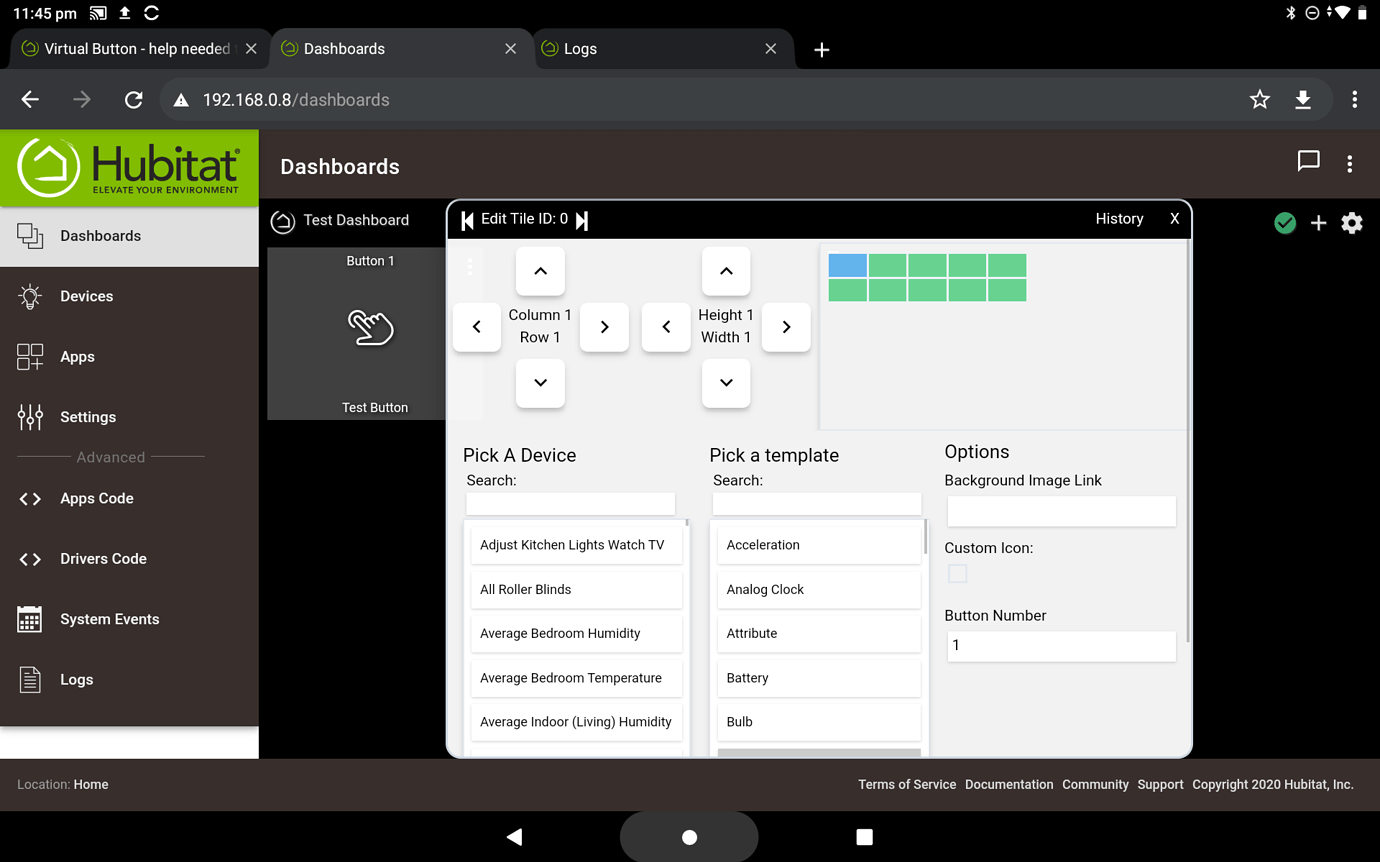This screenshot has width=1380, height=862.
Task: Open Apps in the sidebar
Action: click(129, 357)
